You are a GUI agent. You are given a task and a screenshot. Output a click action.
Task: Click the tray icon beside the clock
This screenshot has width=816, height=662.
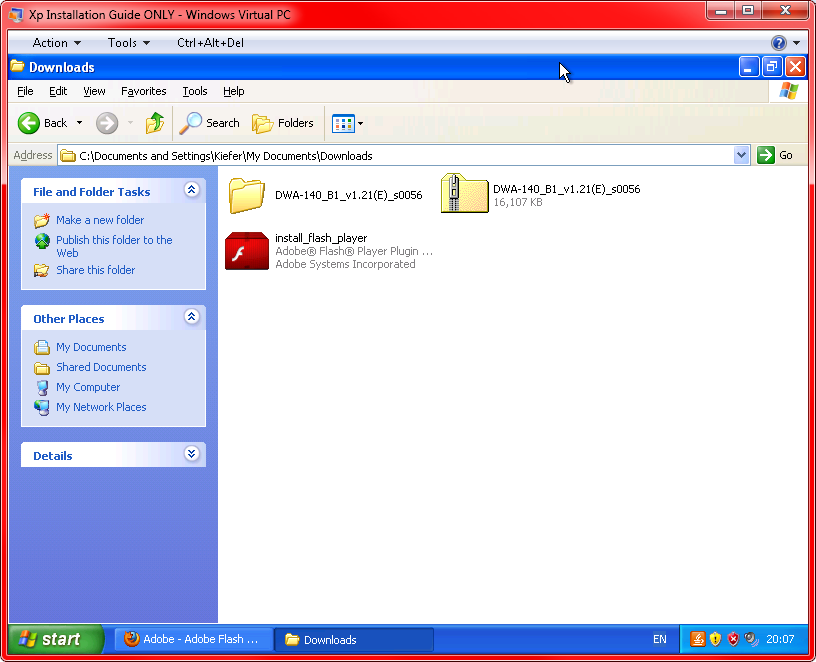click(x=751, y=639)
